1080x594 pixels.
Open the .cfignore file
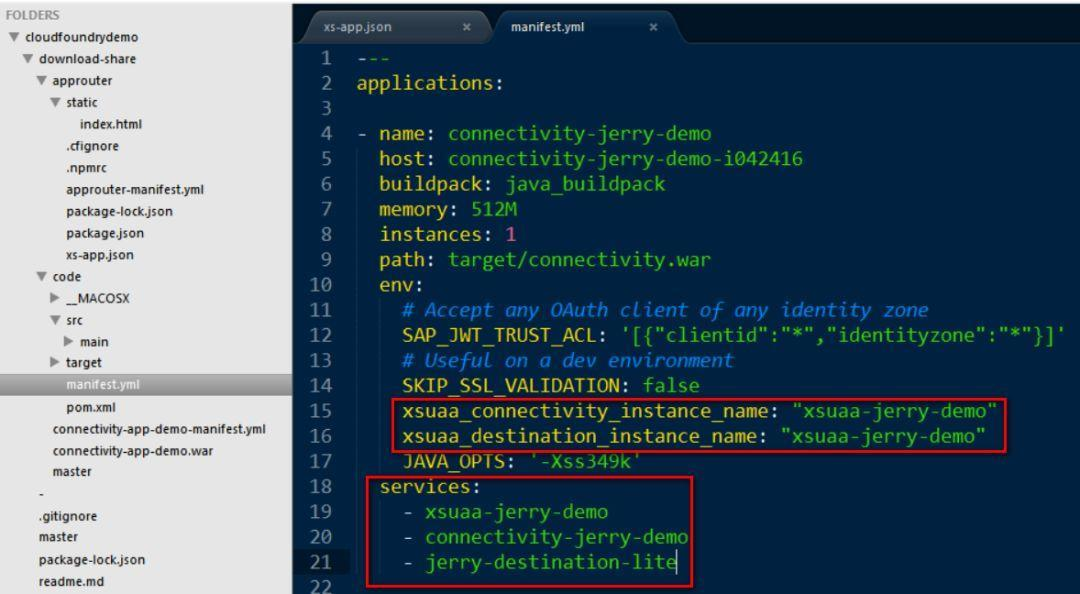click(x=92, y=146)
